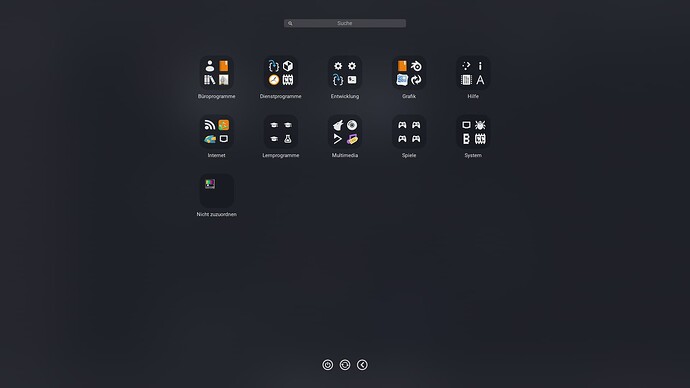Open the Entwicklung category folder

[345, 73]
